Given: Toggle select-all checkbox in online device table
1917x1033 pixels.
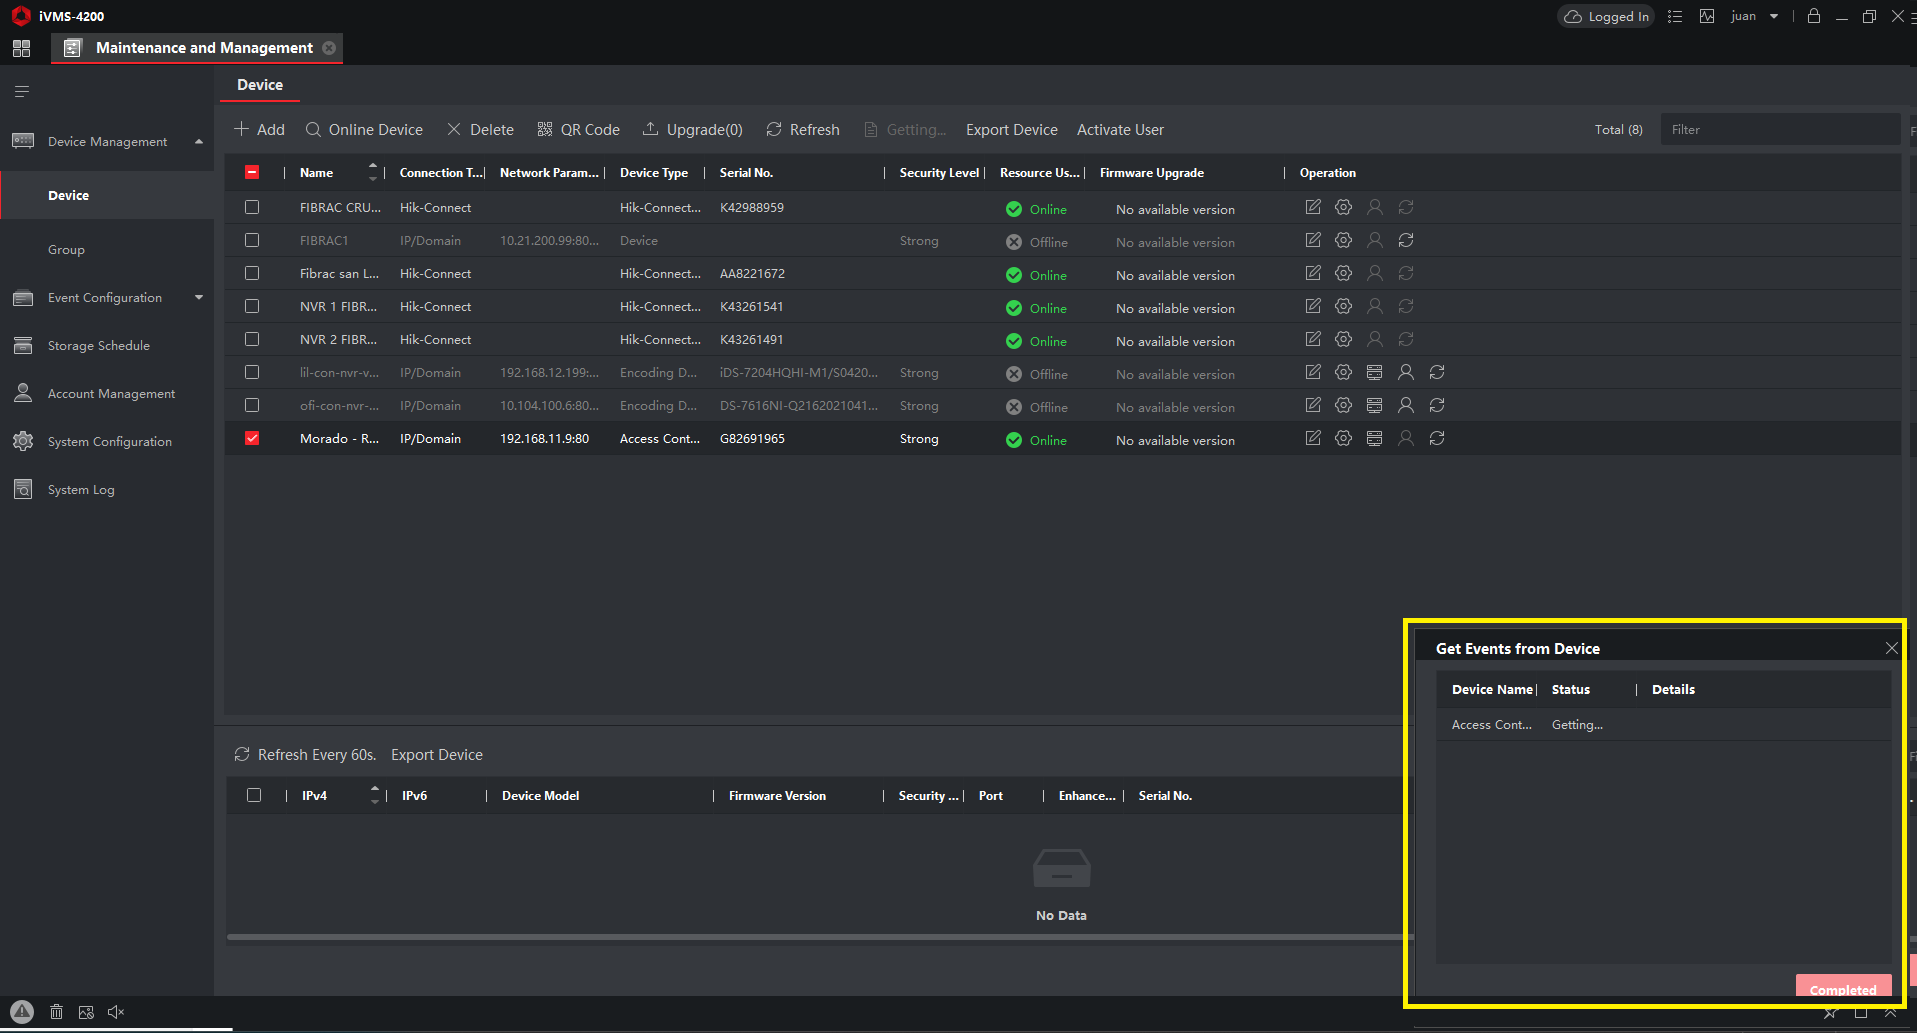Looking at the screenshot, I should pos(254,796).
